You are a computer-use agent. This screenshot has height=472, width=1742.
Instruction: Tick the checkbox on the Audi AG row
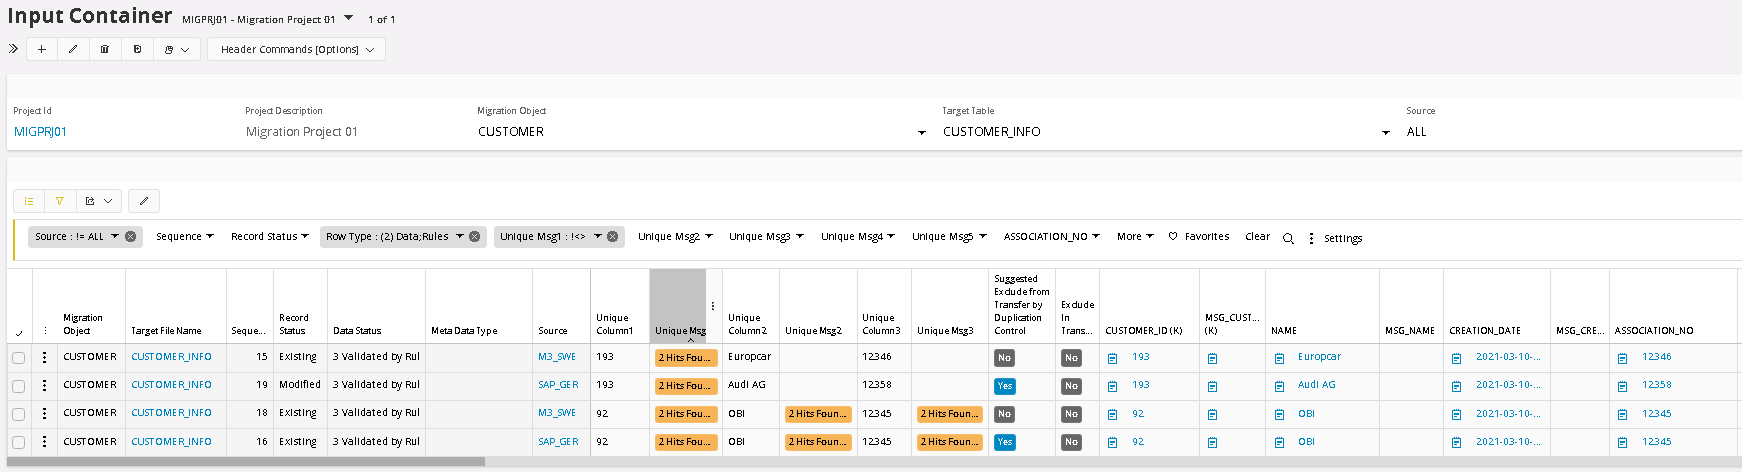19,386
